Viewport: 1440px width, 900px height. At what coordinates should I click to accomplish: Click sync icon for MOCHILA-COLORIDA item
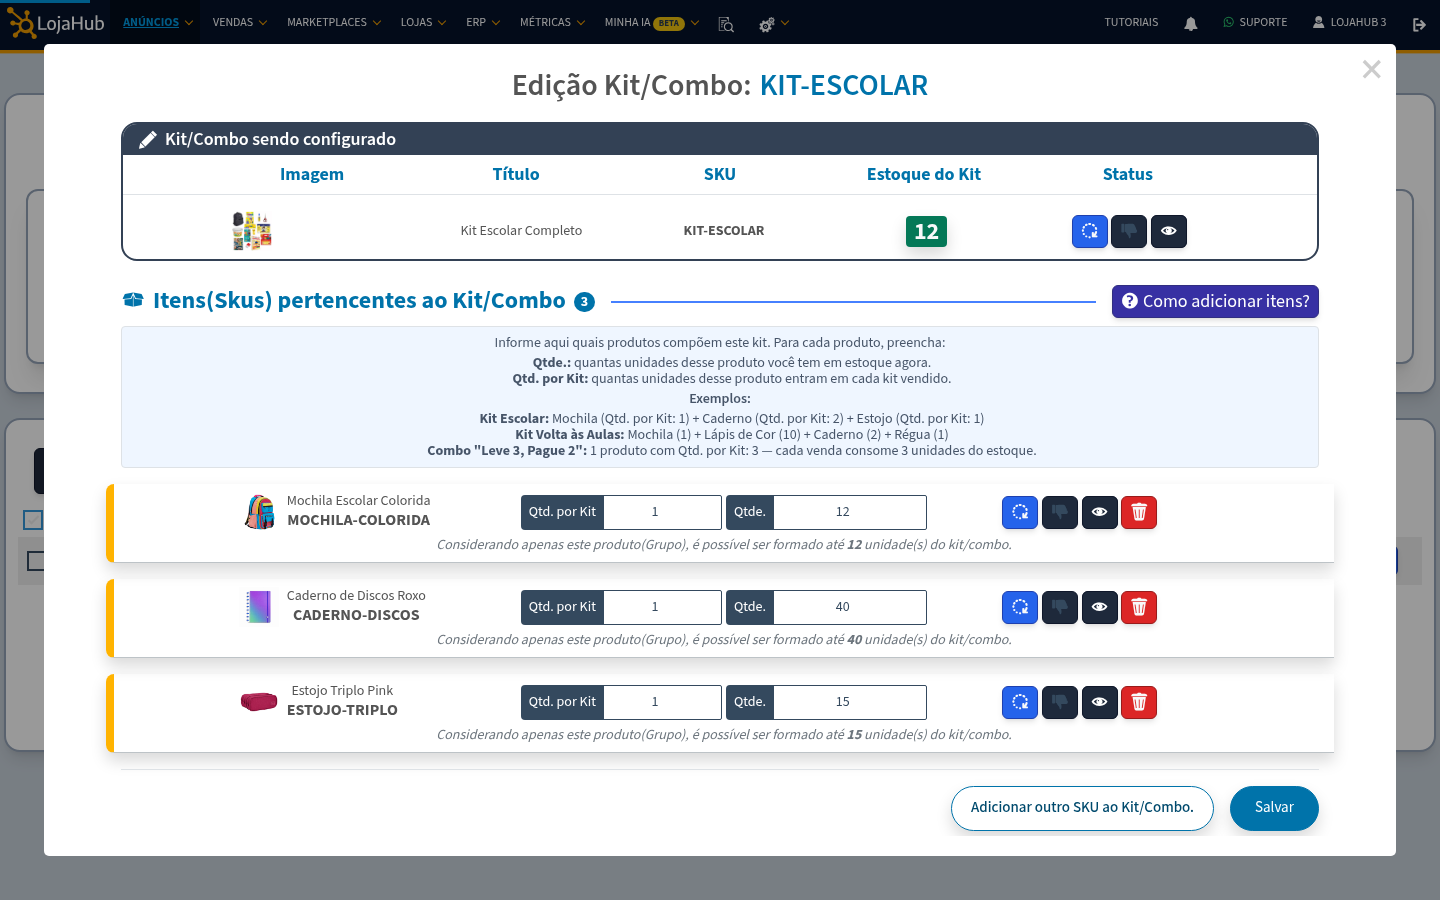1020,512
